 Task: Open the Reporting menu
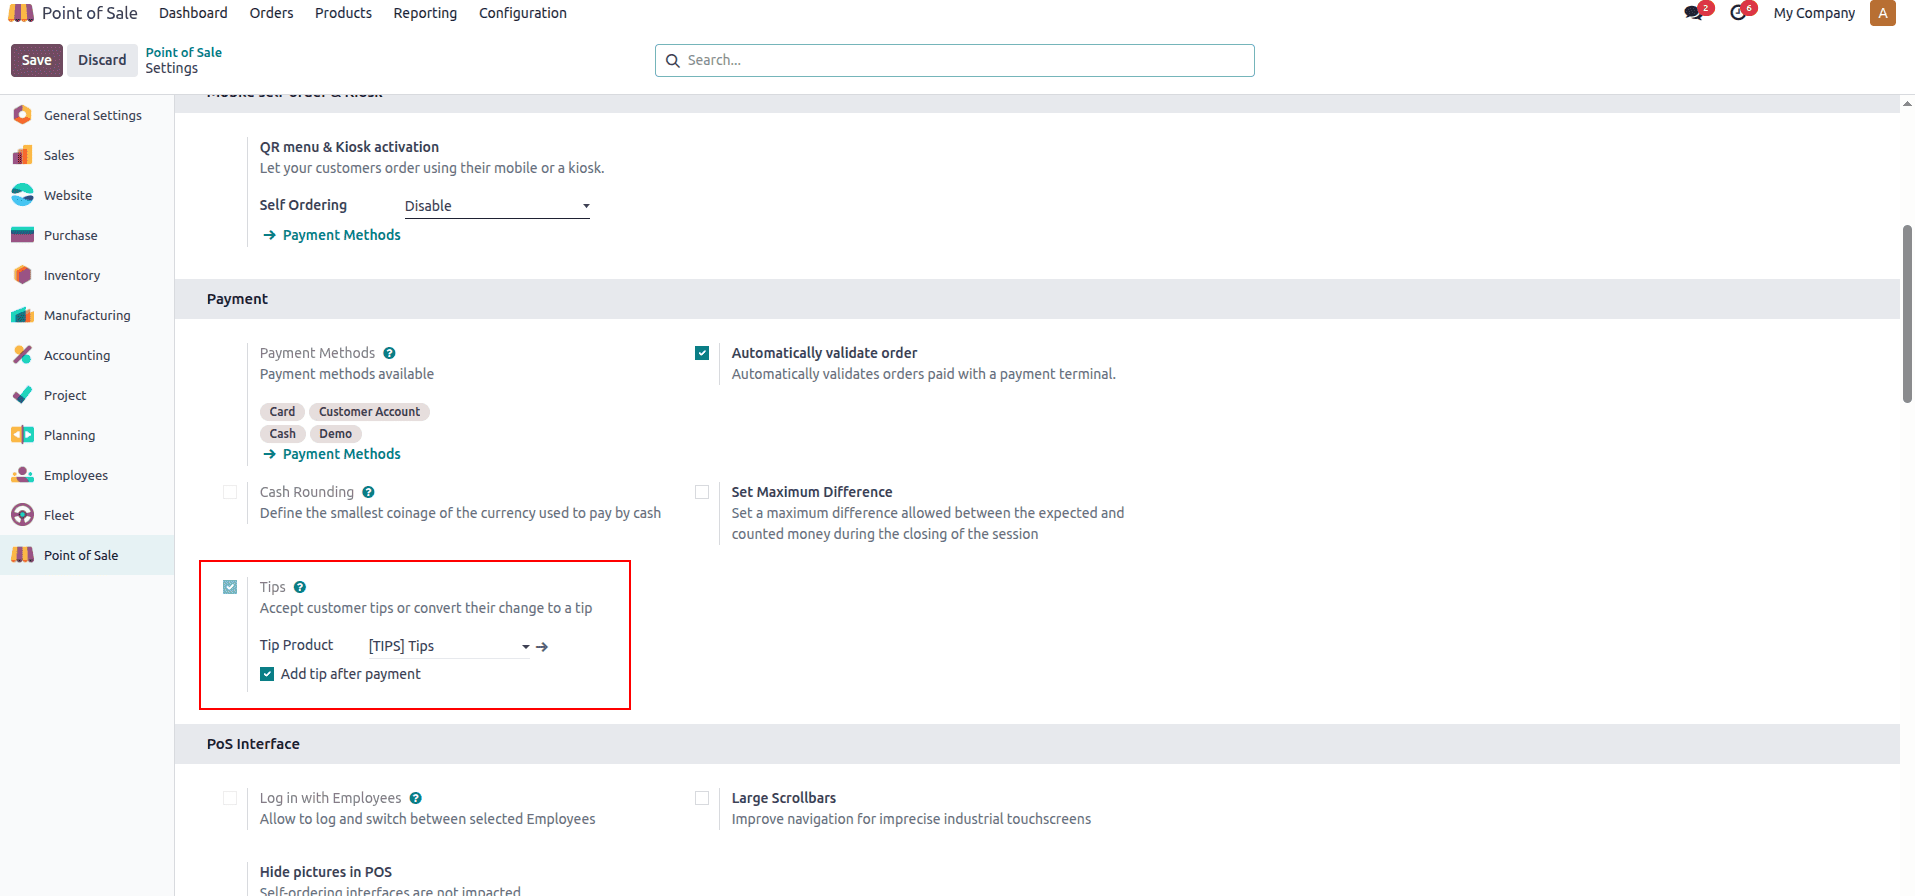425,13
